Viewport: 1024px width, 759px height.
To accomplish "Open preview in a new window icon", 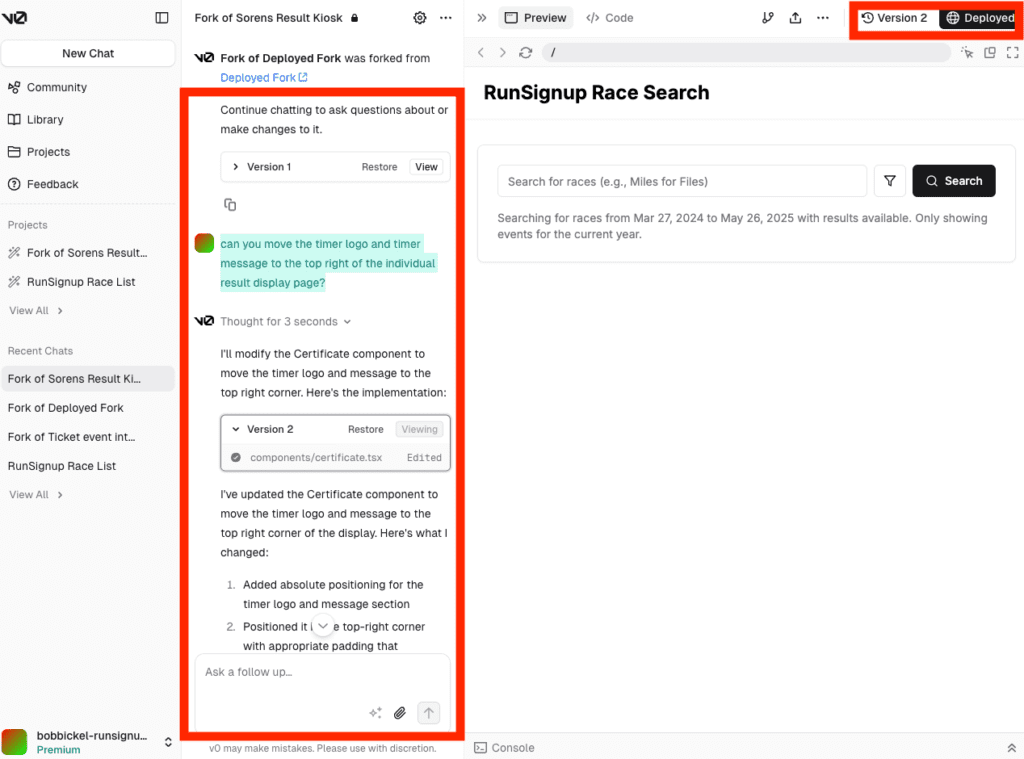I will [990, 52].
